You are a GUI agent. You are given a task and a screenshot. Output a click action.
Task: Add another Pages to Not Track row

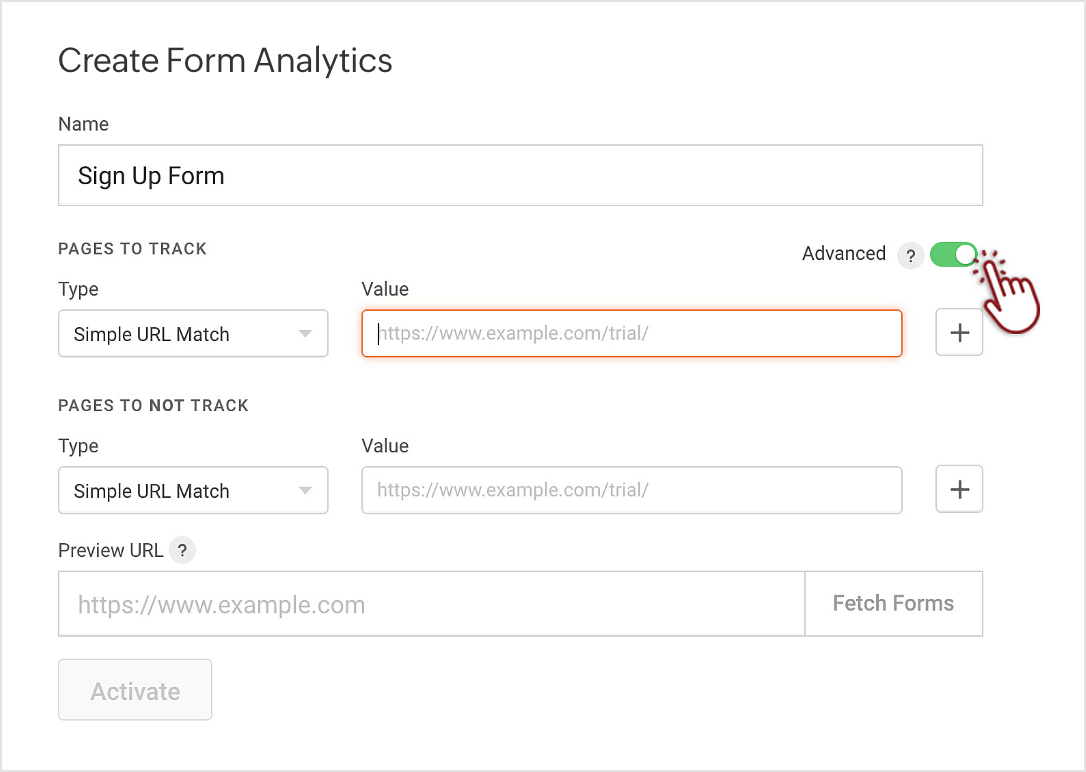point(959,490)
